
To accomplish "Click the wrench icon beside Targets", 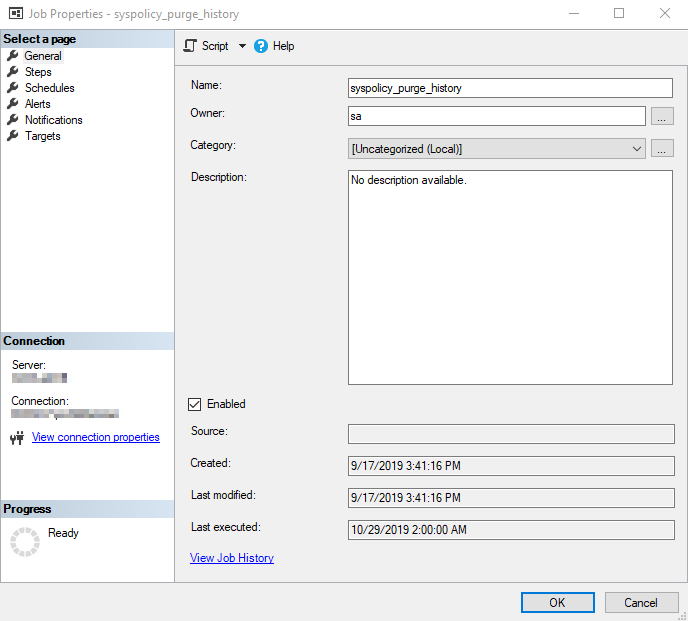I will 13,136.
